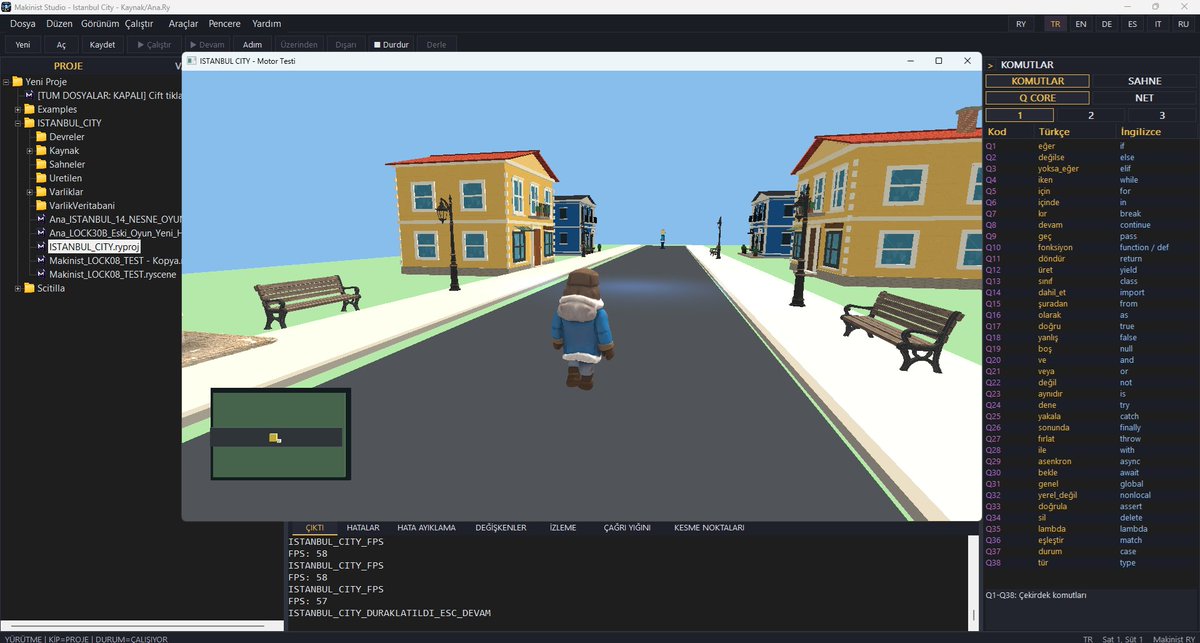Image resolution: width=1200 pixels, height=643 pixels.
Task: Click the minimap in the game view
Action: tap(280, 435)
